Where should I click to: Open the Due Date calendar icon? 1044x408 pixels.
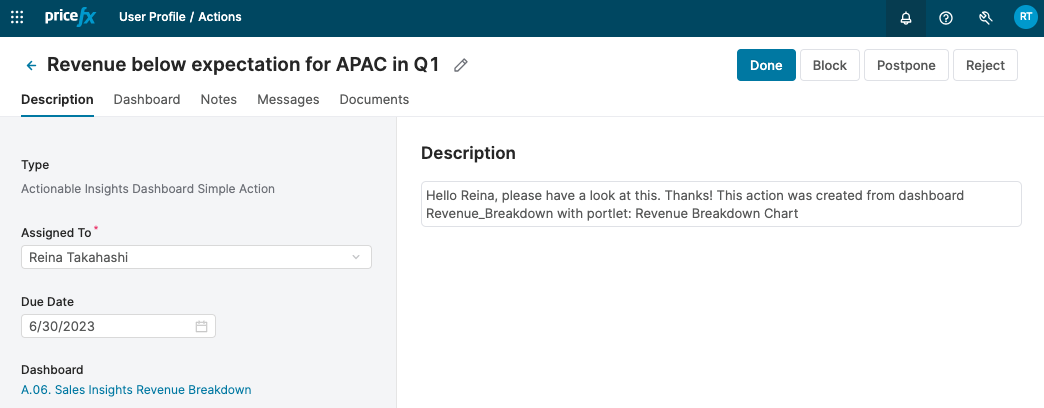point(201,326)
